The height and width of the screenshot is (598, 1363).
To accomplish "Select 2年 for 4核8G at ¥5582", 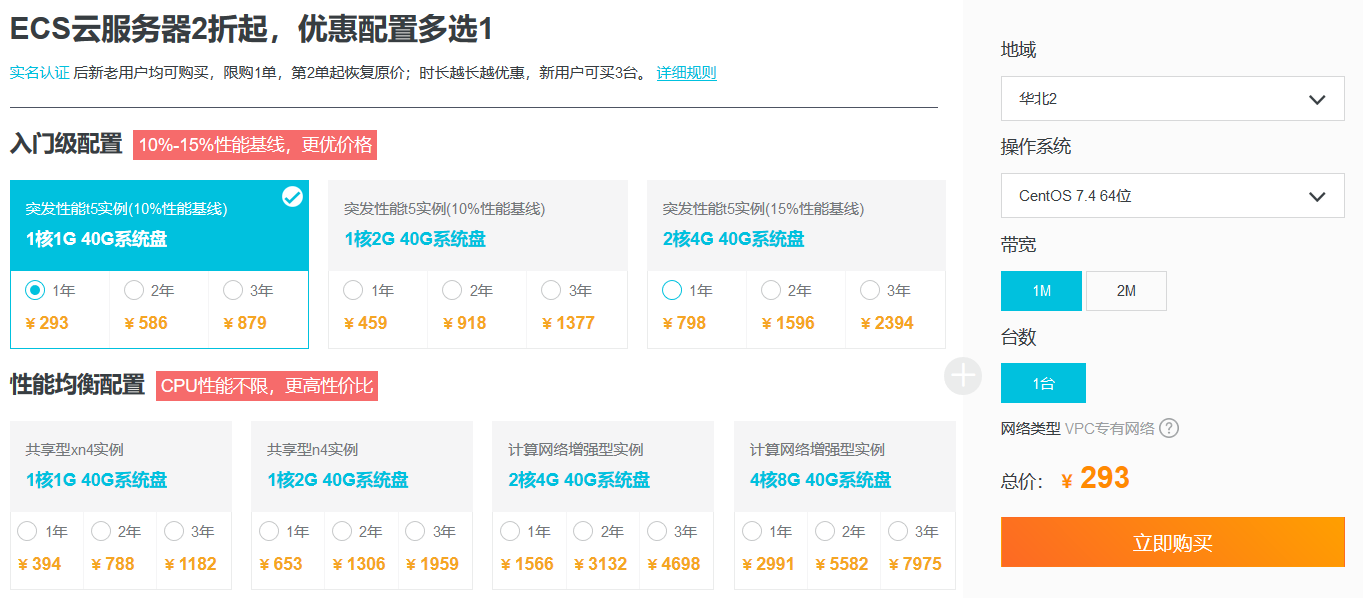I will (x=826, y=531).
